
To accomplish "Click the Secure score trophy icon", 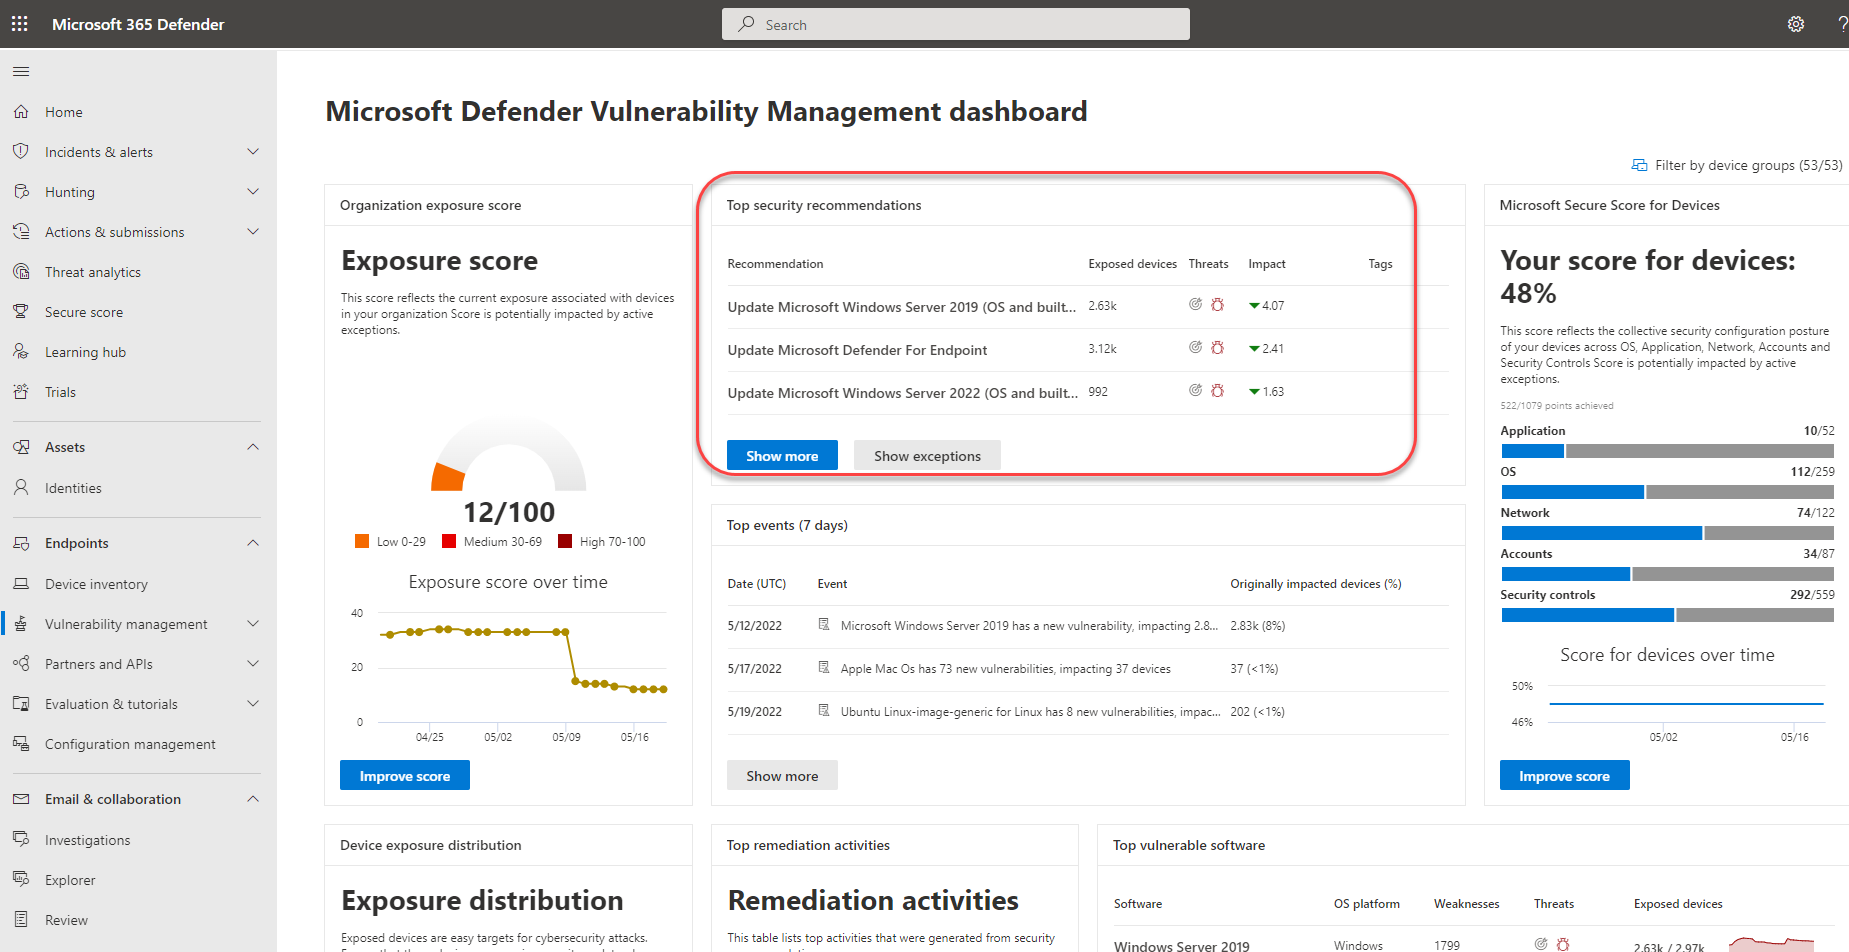I will point(21,311).
